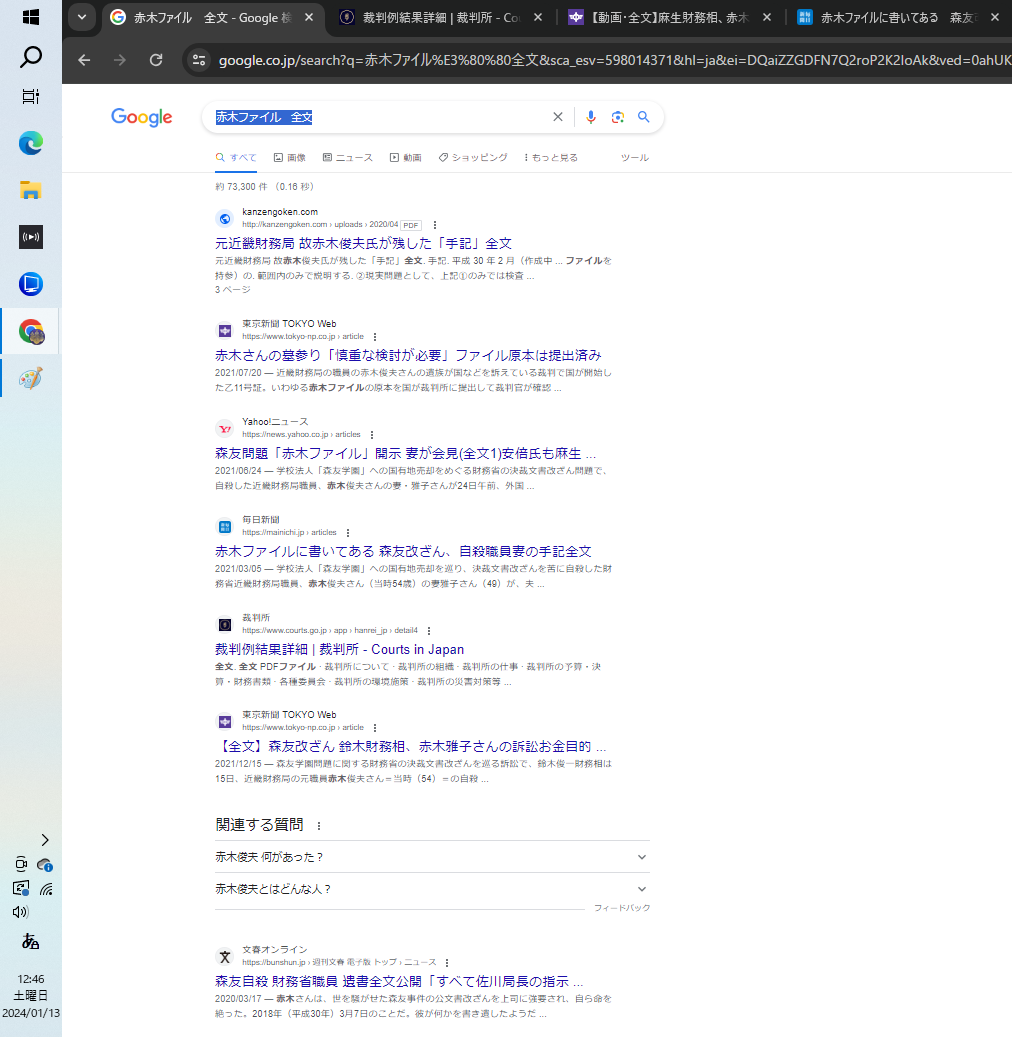
Task: Open the ツール search tools button
Action: pos(634,157)
